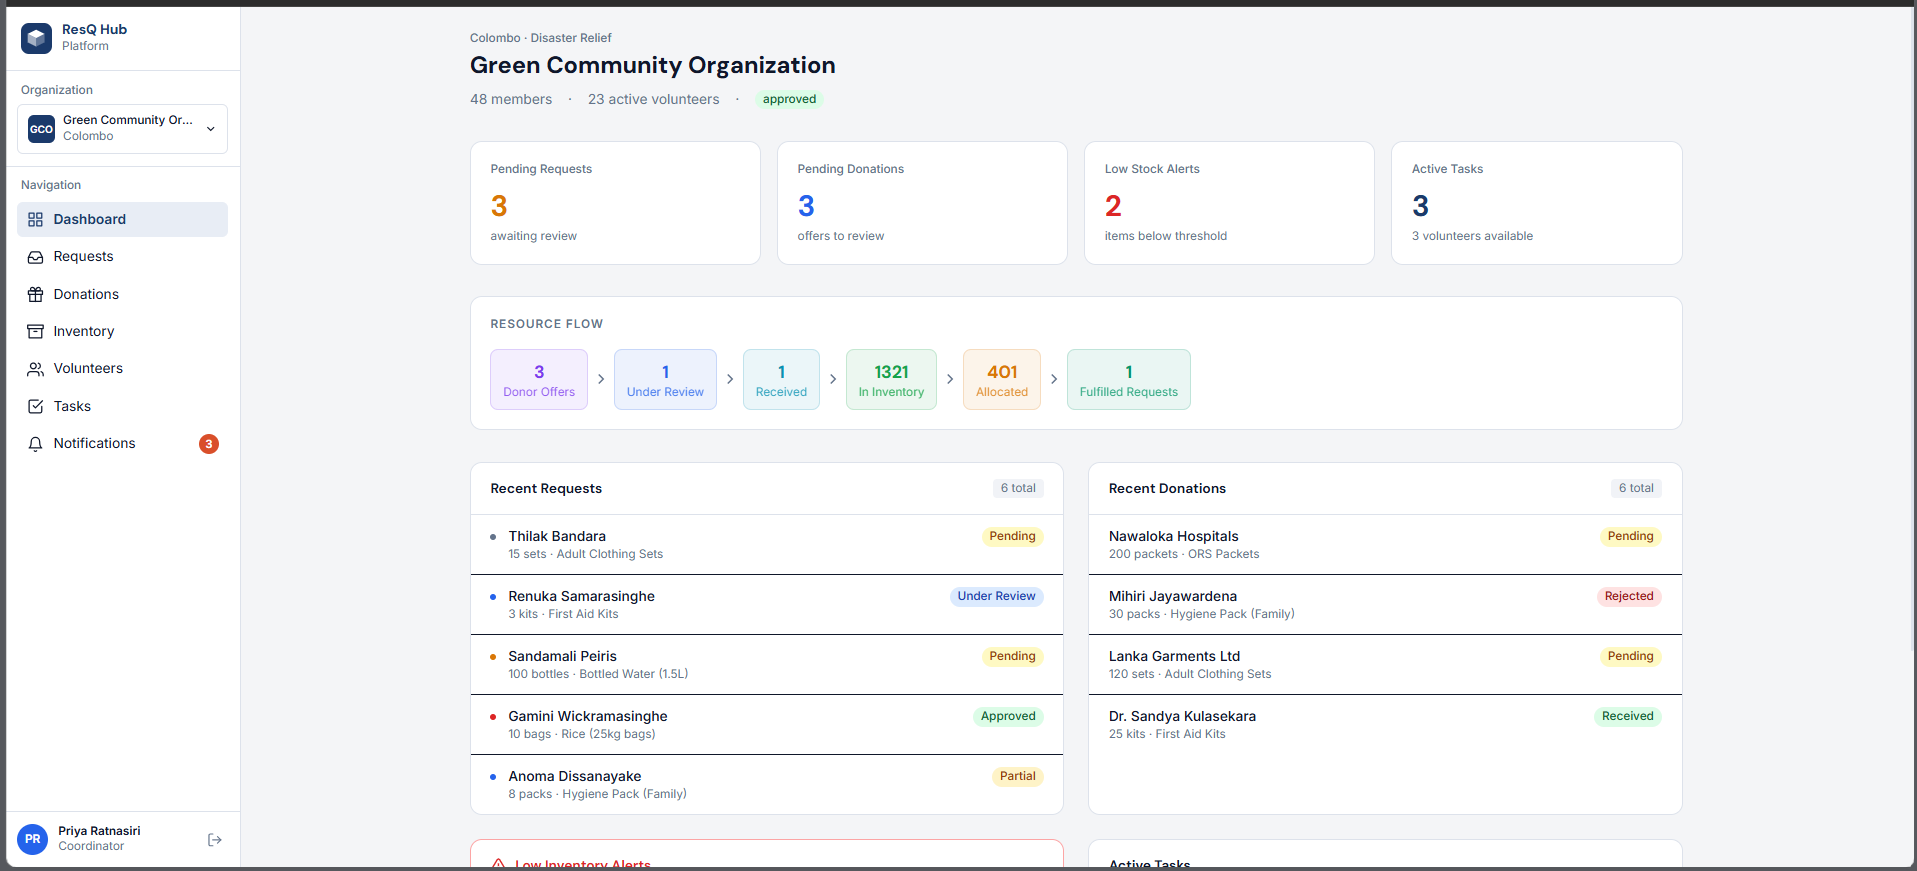Click the GCO organization badge

[x=42, y=129]
